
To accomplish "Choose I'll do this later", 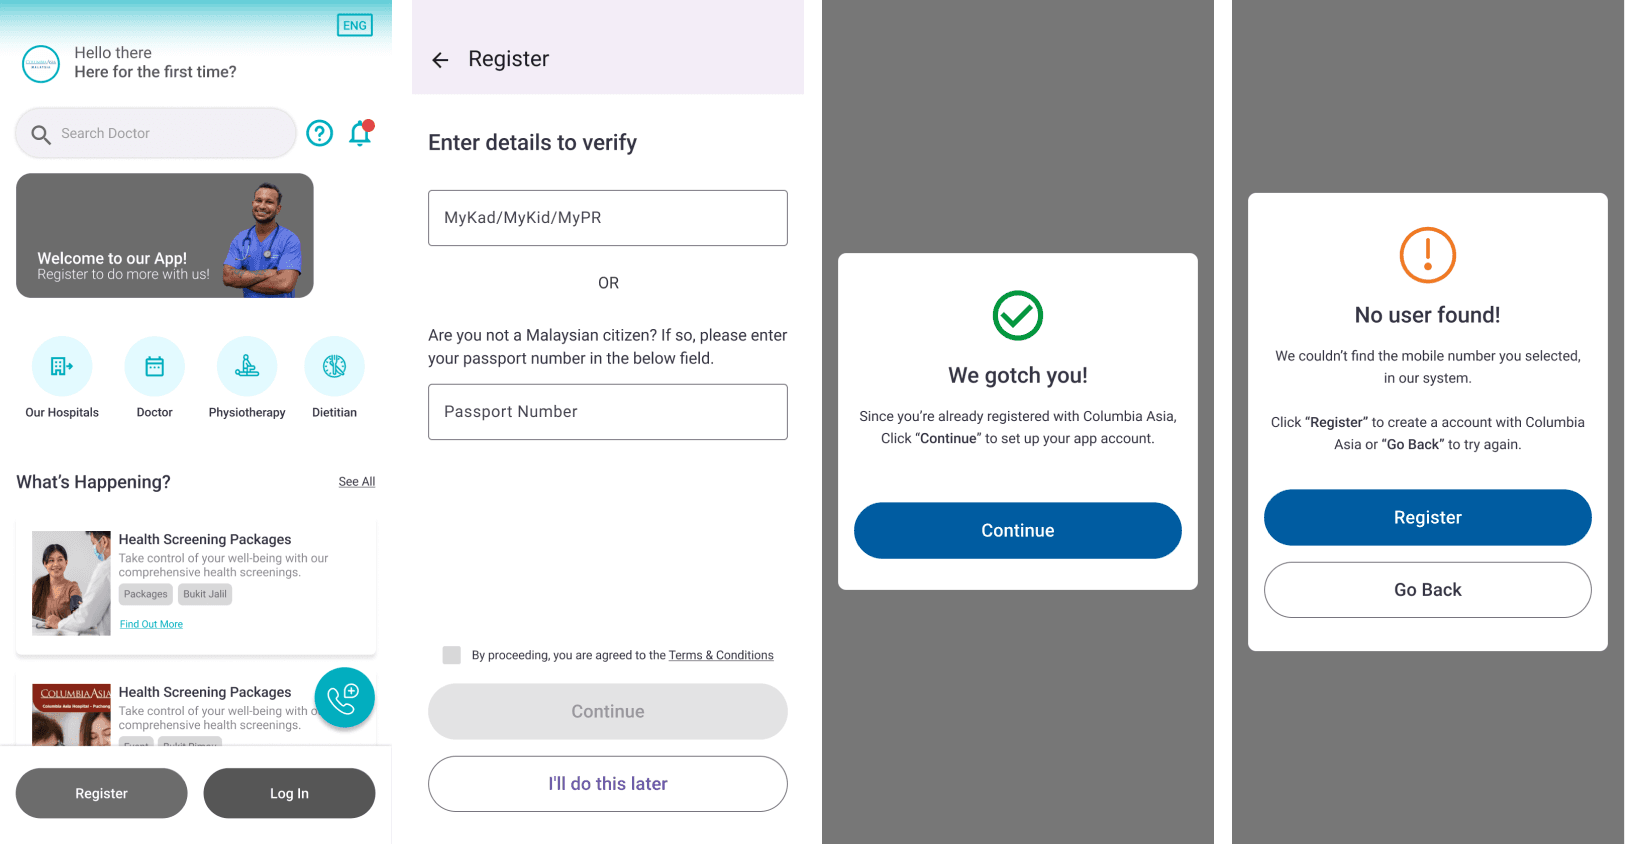I will (608, 784).
